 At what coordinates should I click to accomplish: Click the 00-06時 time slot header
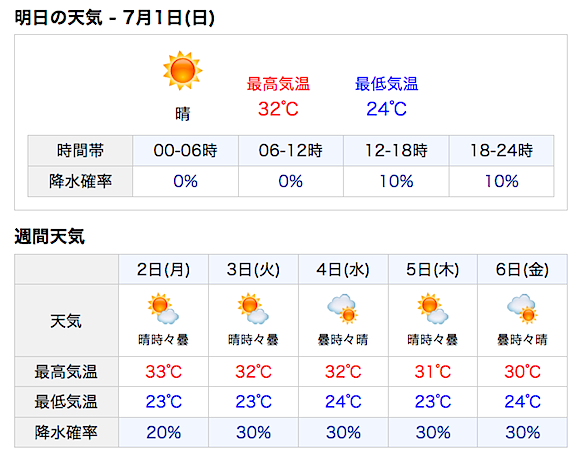(186, 150)
